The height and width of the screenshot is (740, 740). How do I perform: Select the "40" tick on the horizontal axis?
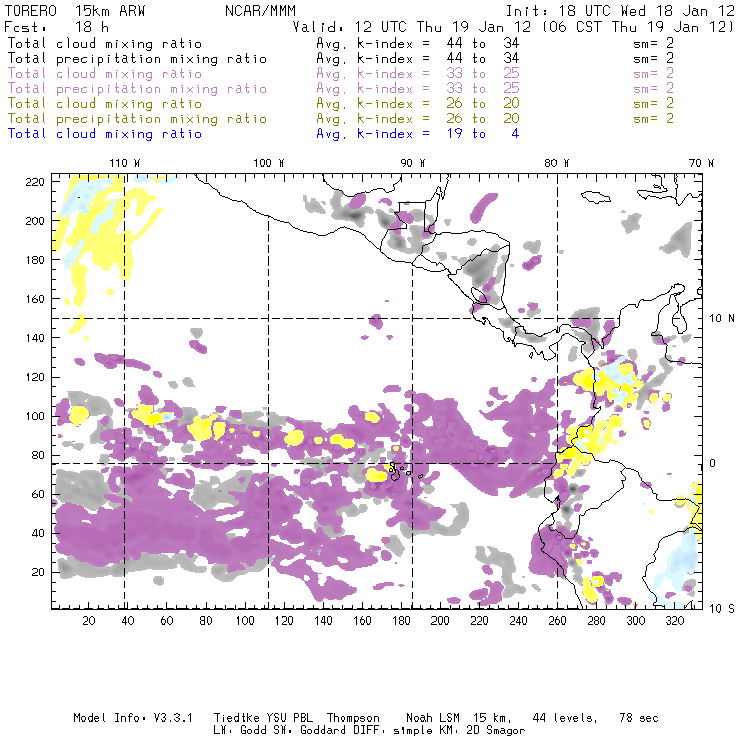128,621
